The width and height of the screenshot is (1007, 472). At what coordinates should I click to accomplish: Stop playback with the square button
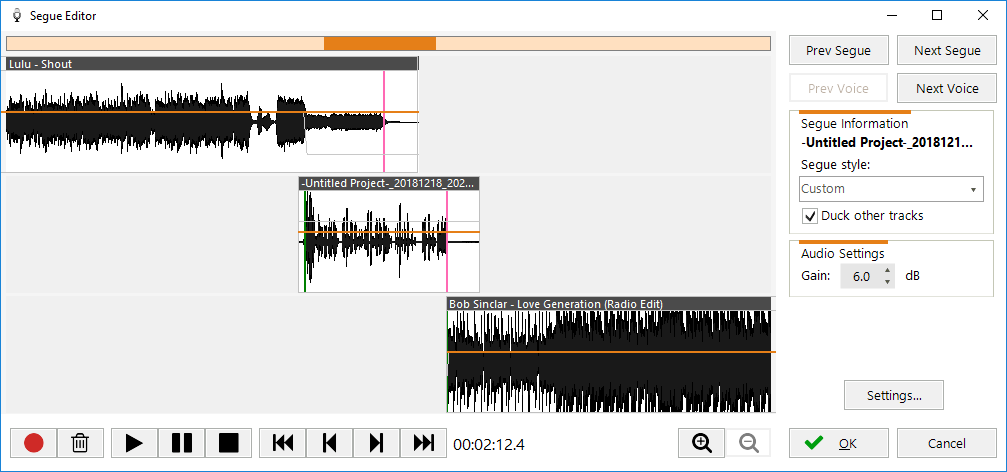[x=229, y=443]
